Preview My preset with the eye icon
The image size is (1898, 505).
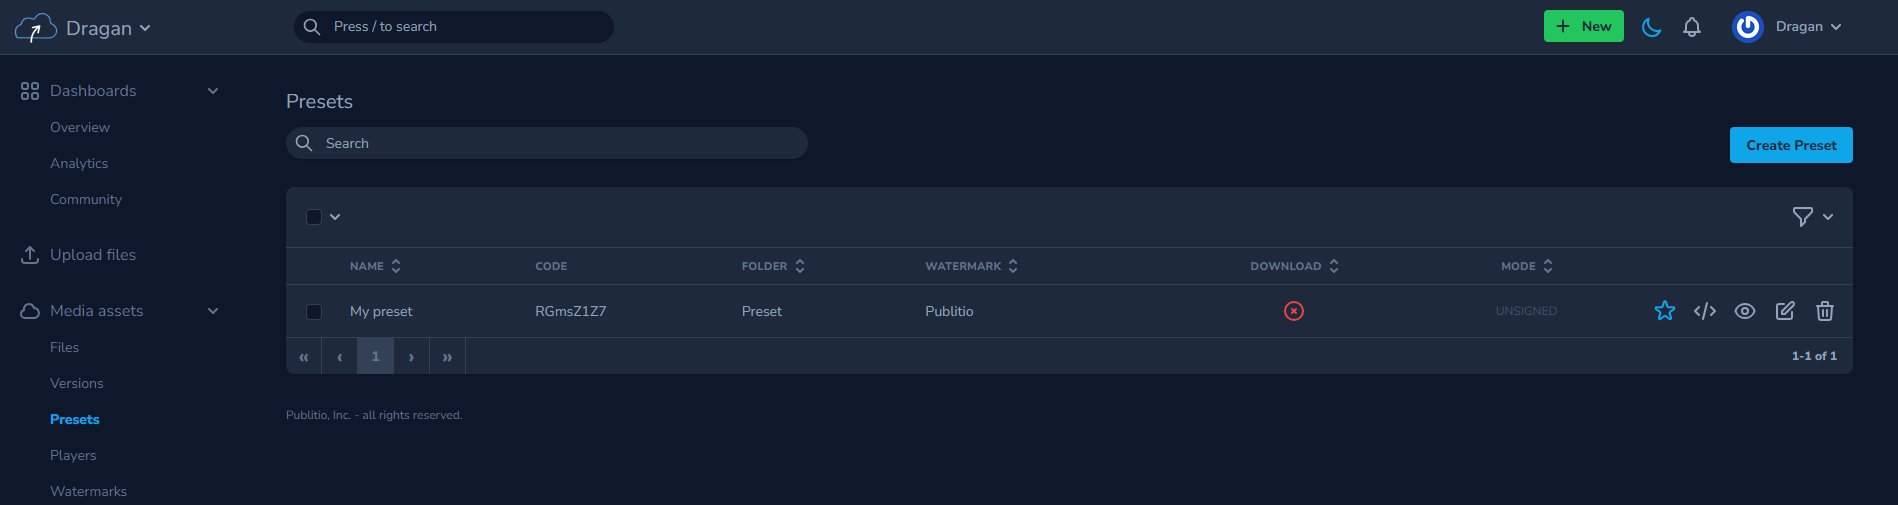1745,311
